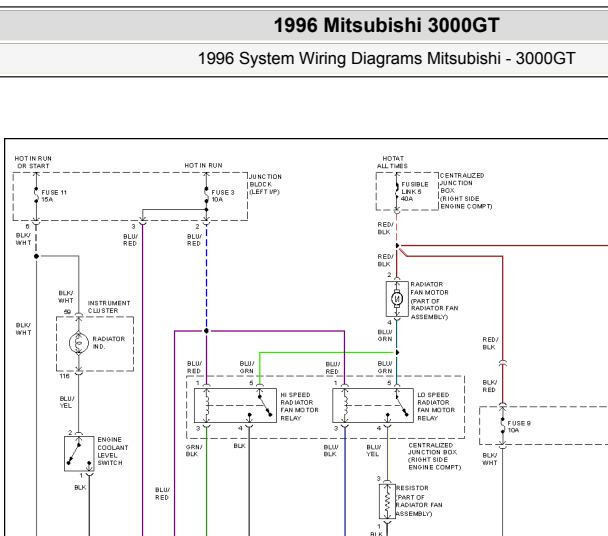
Task: Click the "BLK" label under hi speed relay pin 4
Action: [240, 446]
